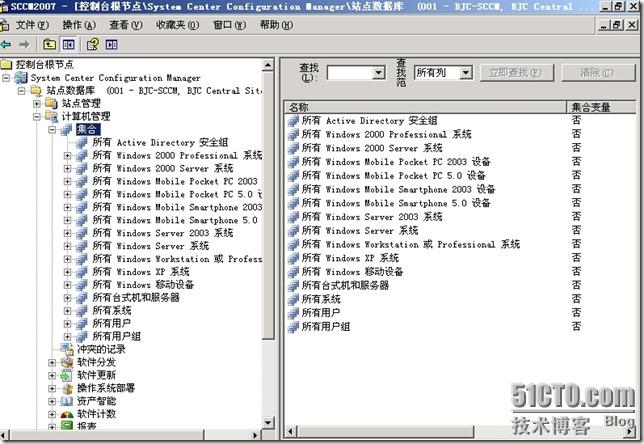Open the Help toolbar icon

coord(93,44)
